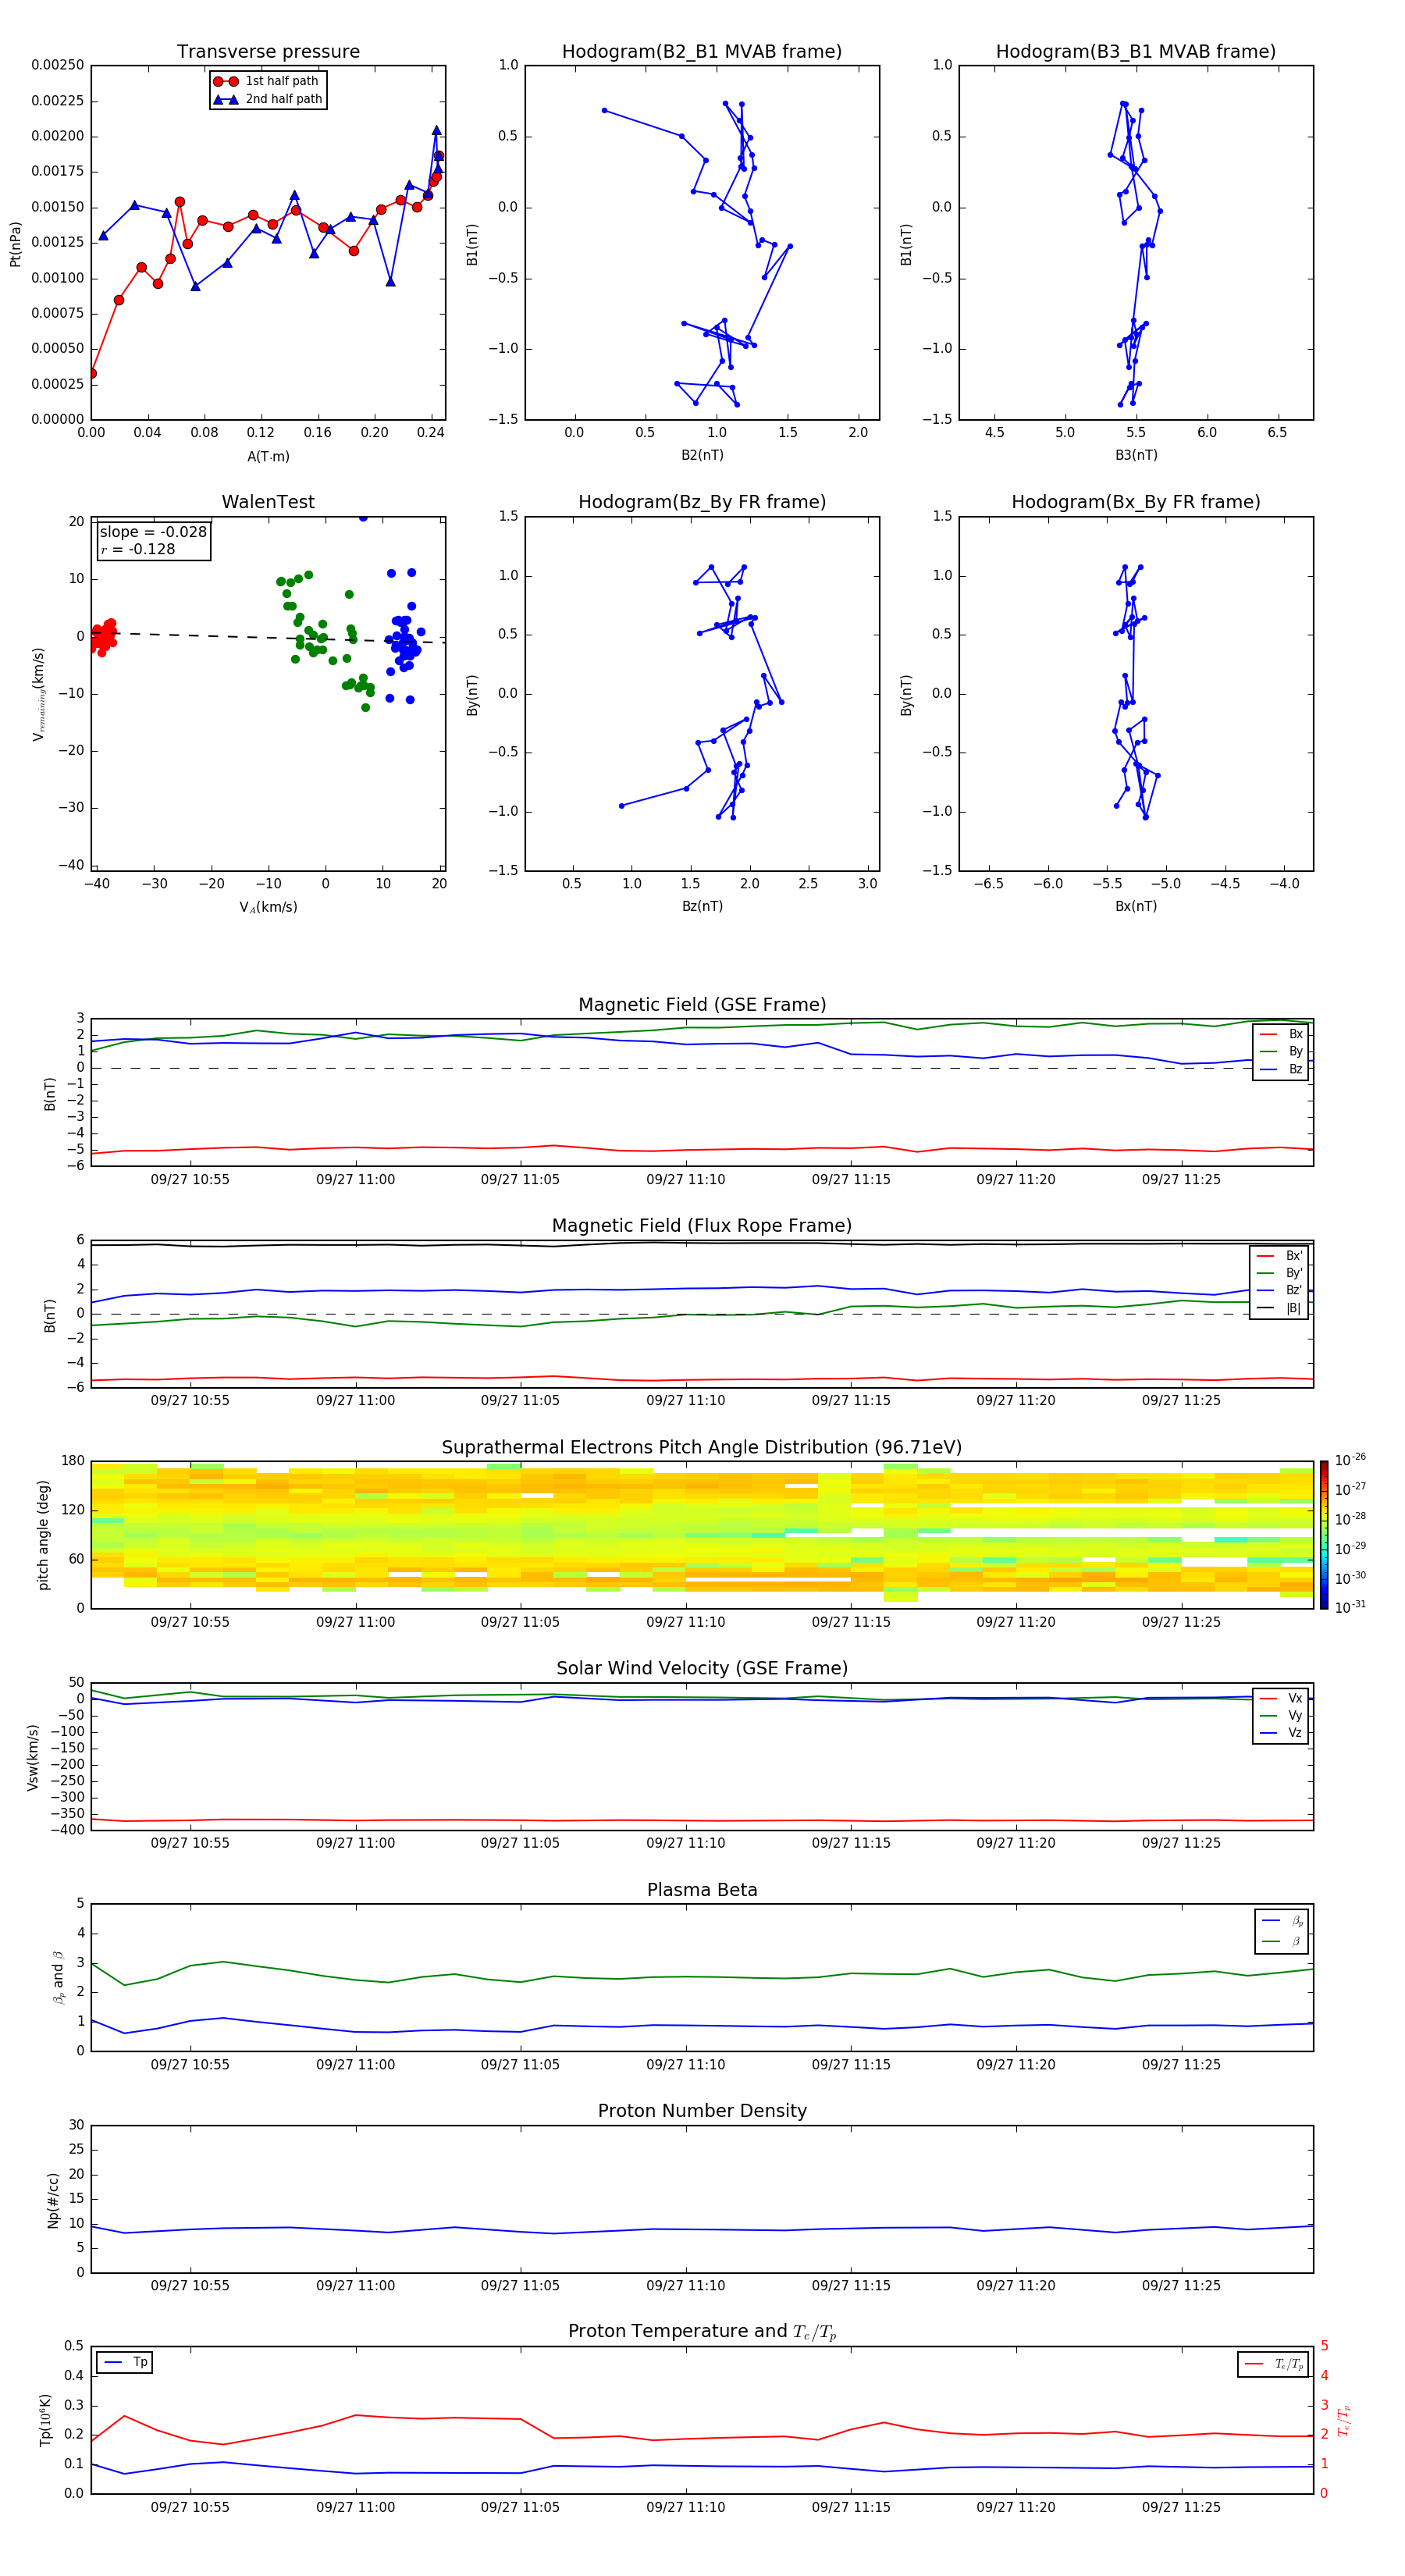Image resolution: width=1405 pixels, height=2576 pixels.
Task: Click the Suprathermal Electrons Pitch Angle title
Action: (702, 1448)
